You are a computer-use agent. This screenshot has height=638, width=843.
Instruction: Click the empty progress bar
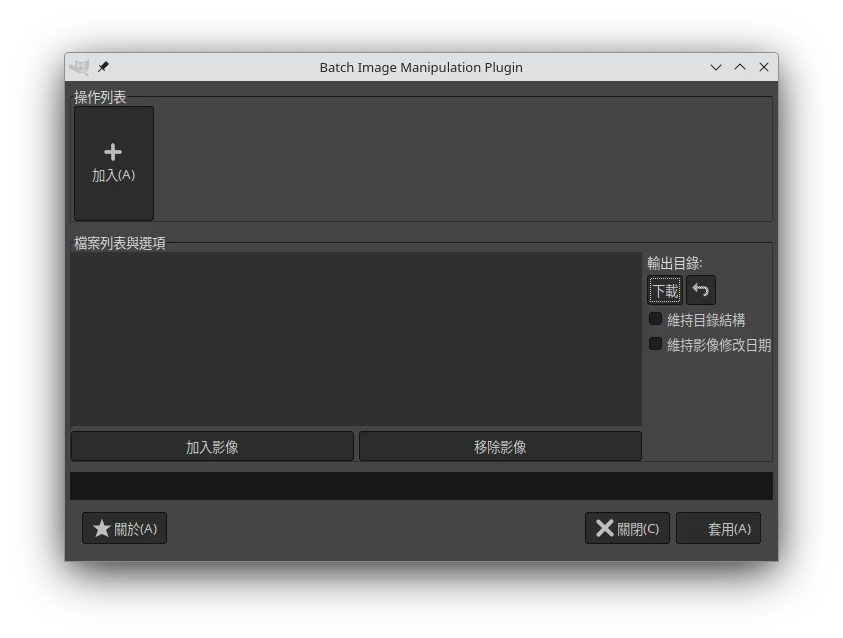(420, 486)
